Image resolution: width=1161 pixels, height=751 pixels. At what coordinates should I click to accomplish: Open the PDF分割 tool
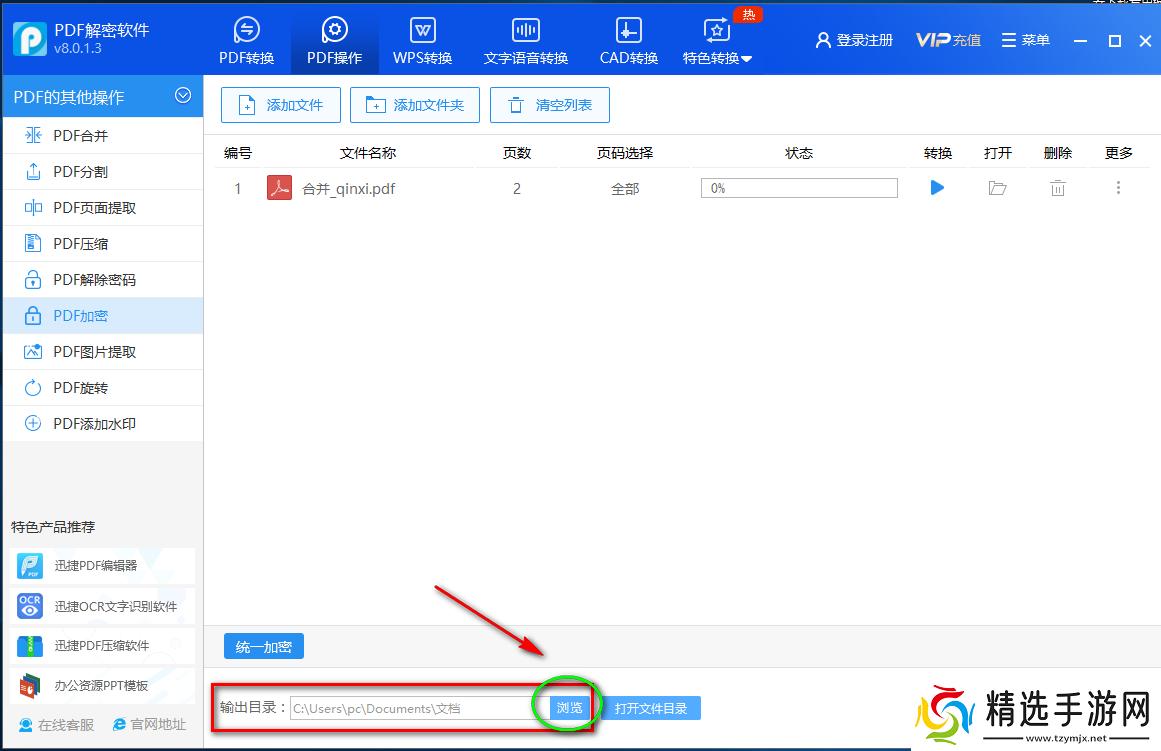[x=60, y=171]
